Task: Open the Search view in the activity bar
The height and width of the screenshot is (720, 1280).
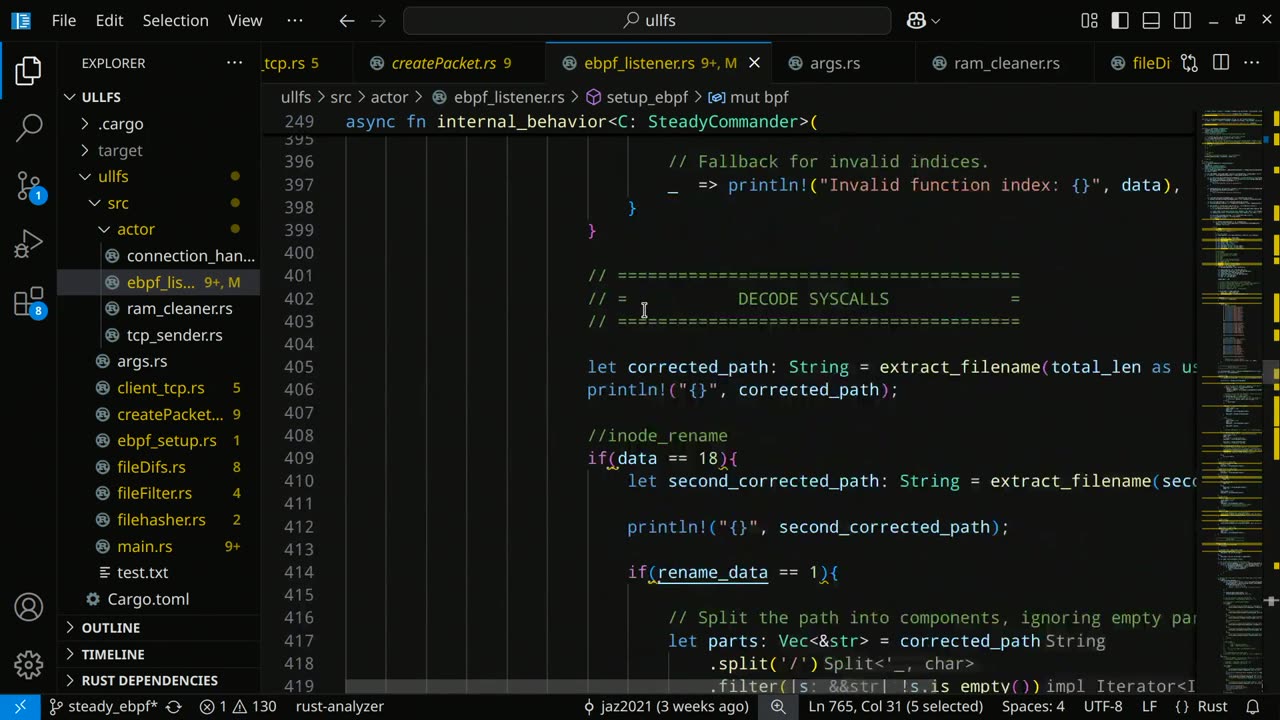Action: [x=29, y=127]
